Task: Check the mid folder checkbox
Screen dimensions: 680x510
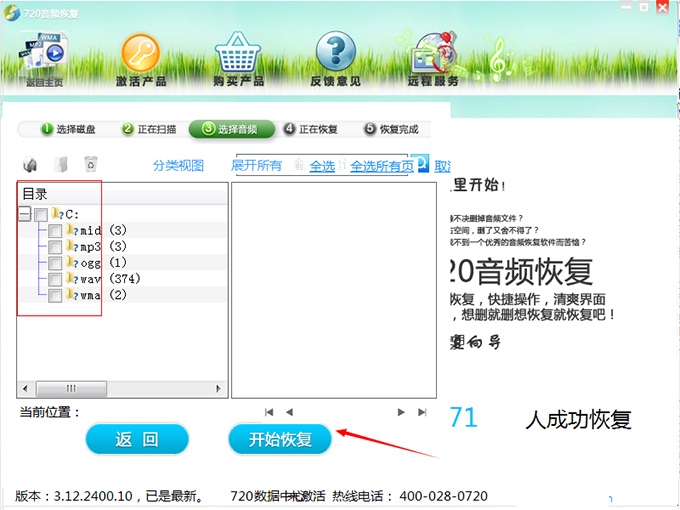Action: (x=55, y=231)
